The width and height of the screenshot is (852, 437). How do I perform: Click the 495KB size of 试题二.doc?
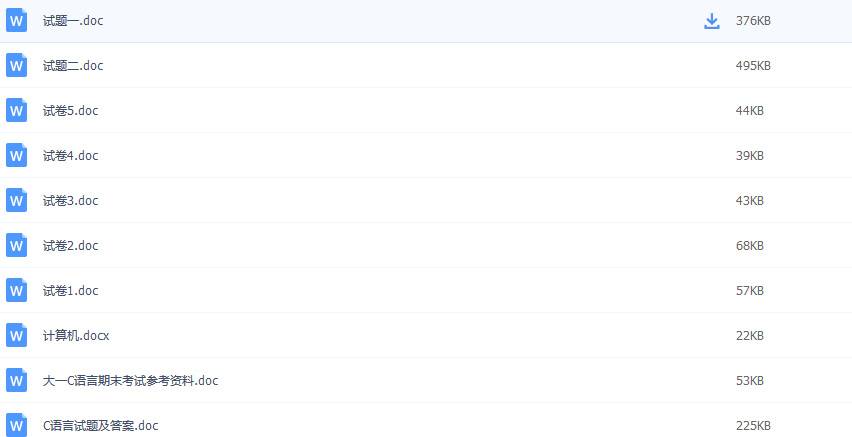(753, 66)
